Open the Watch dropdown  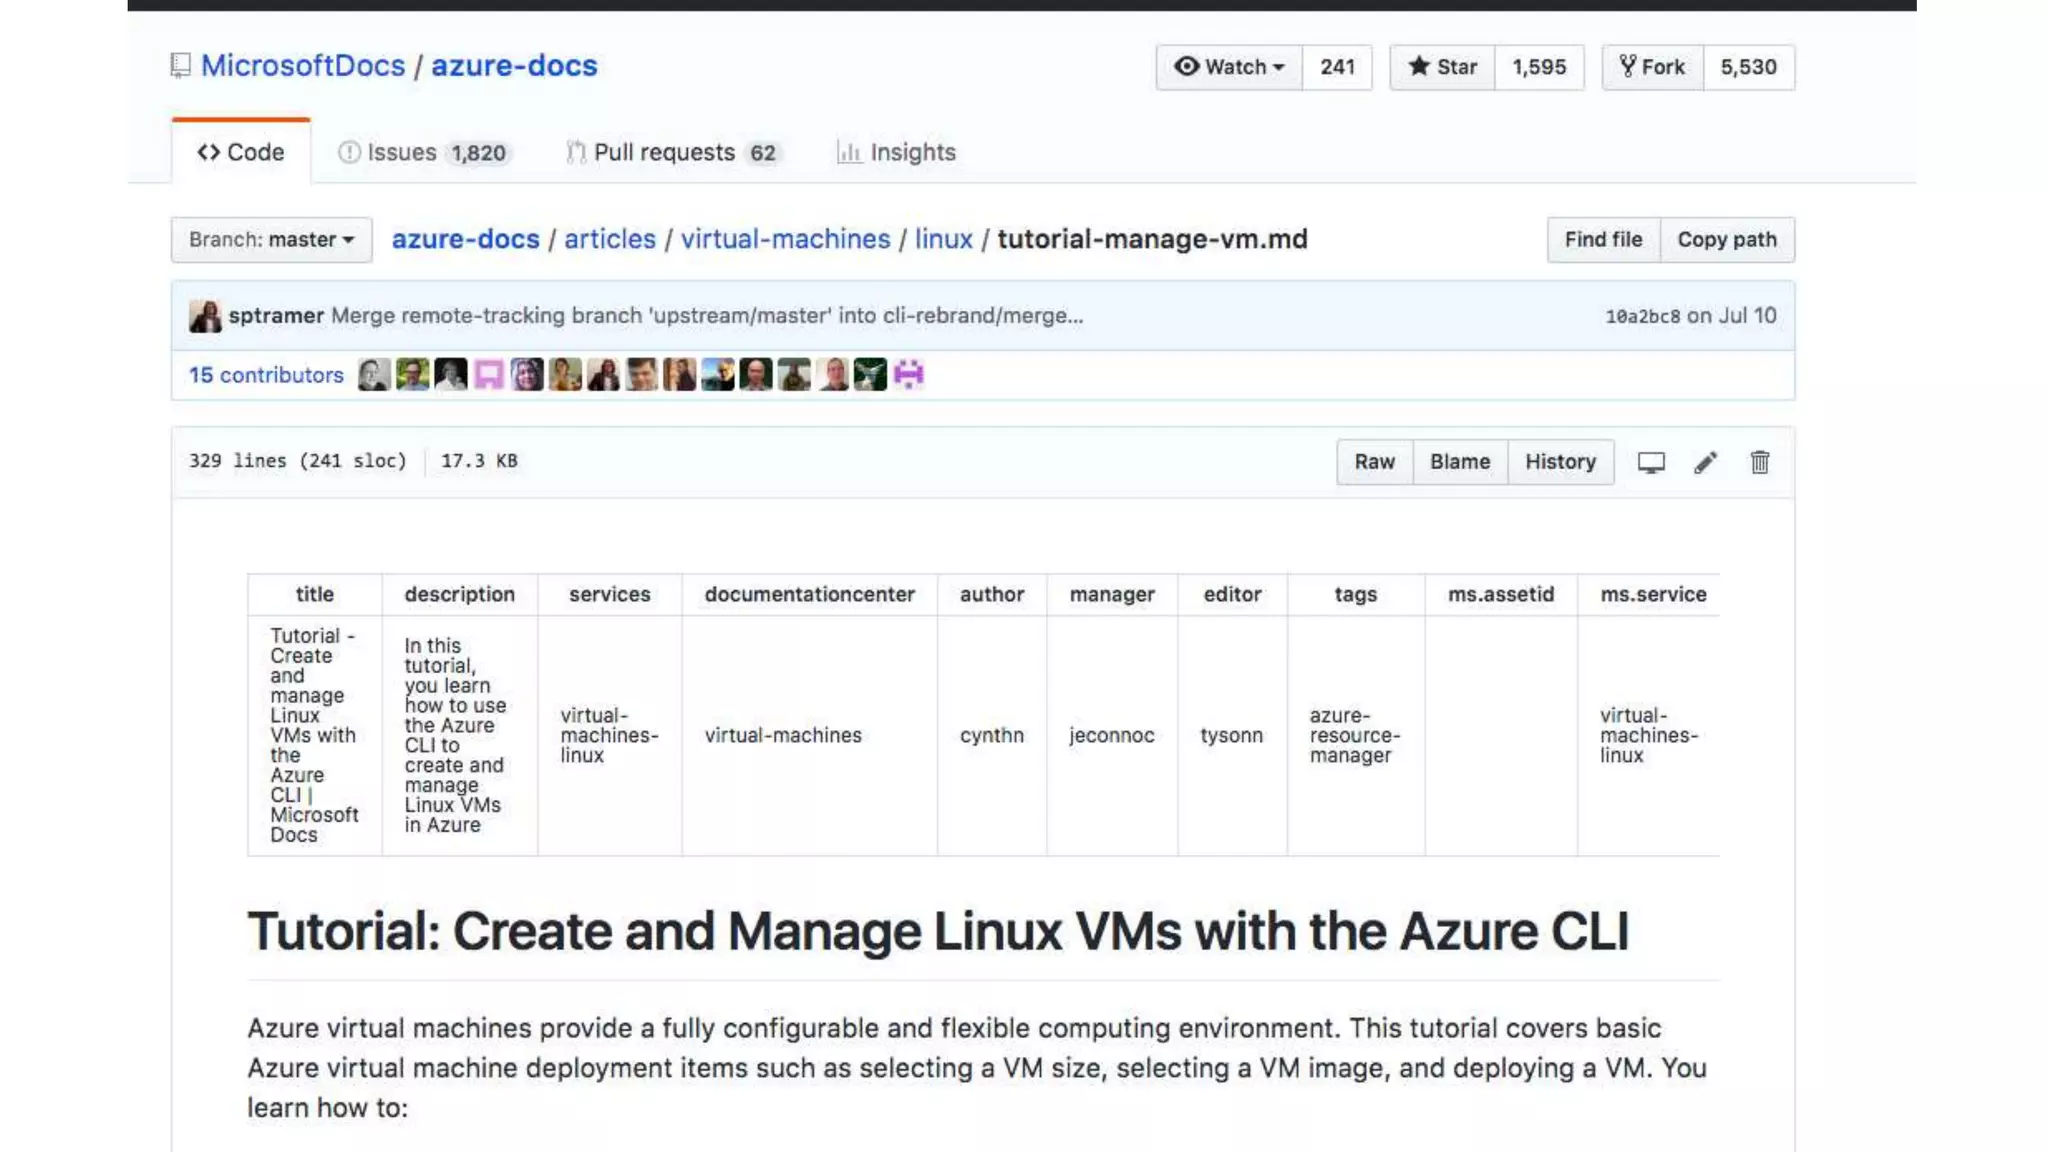(1229, 67)
